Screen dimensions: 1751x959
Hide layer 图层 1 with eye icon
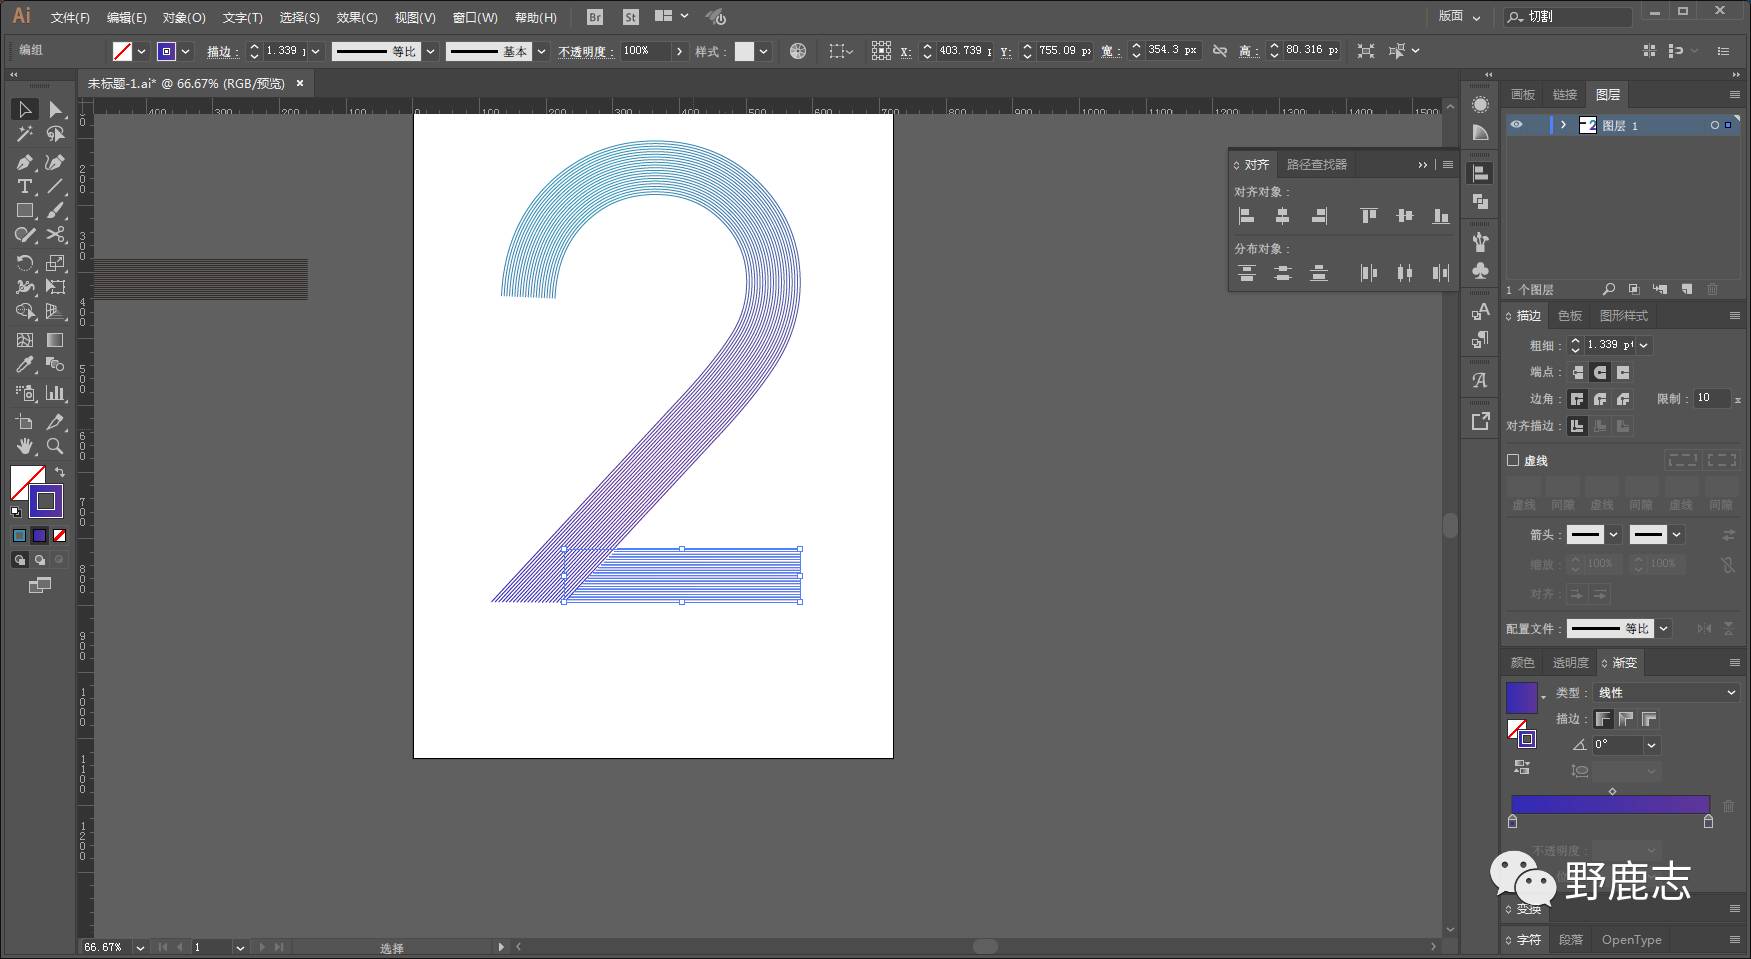click(x=1516, y=125)
